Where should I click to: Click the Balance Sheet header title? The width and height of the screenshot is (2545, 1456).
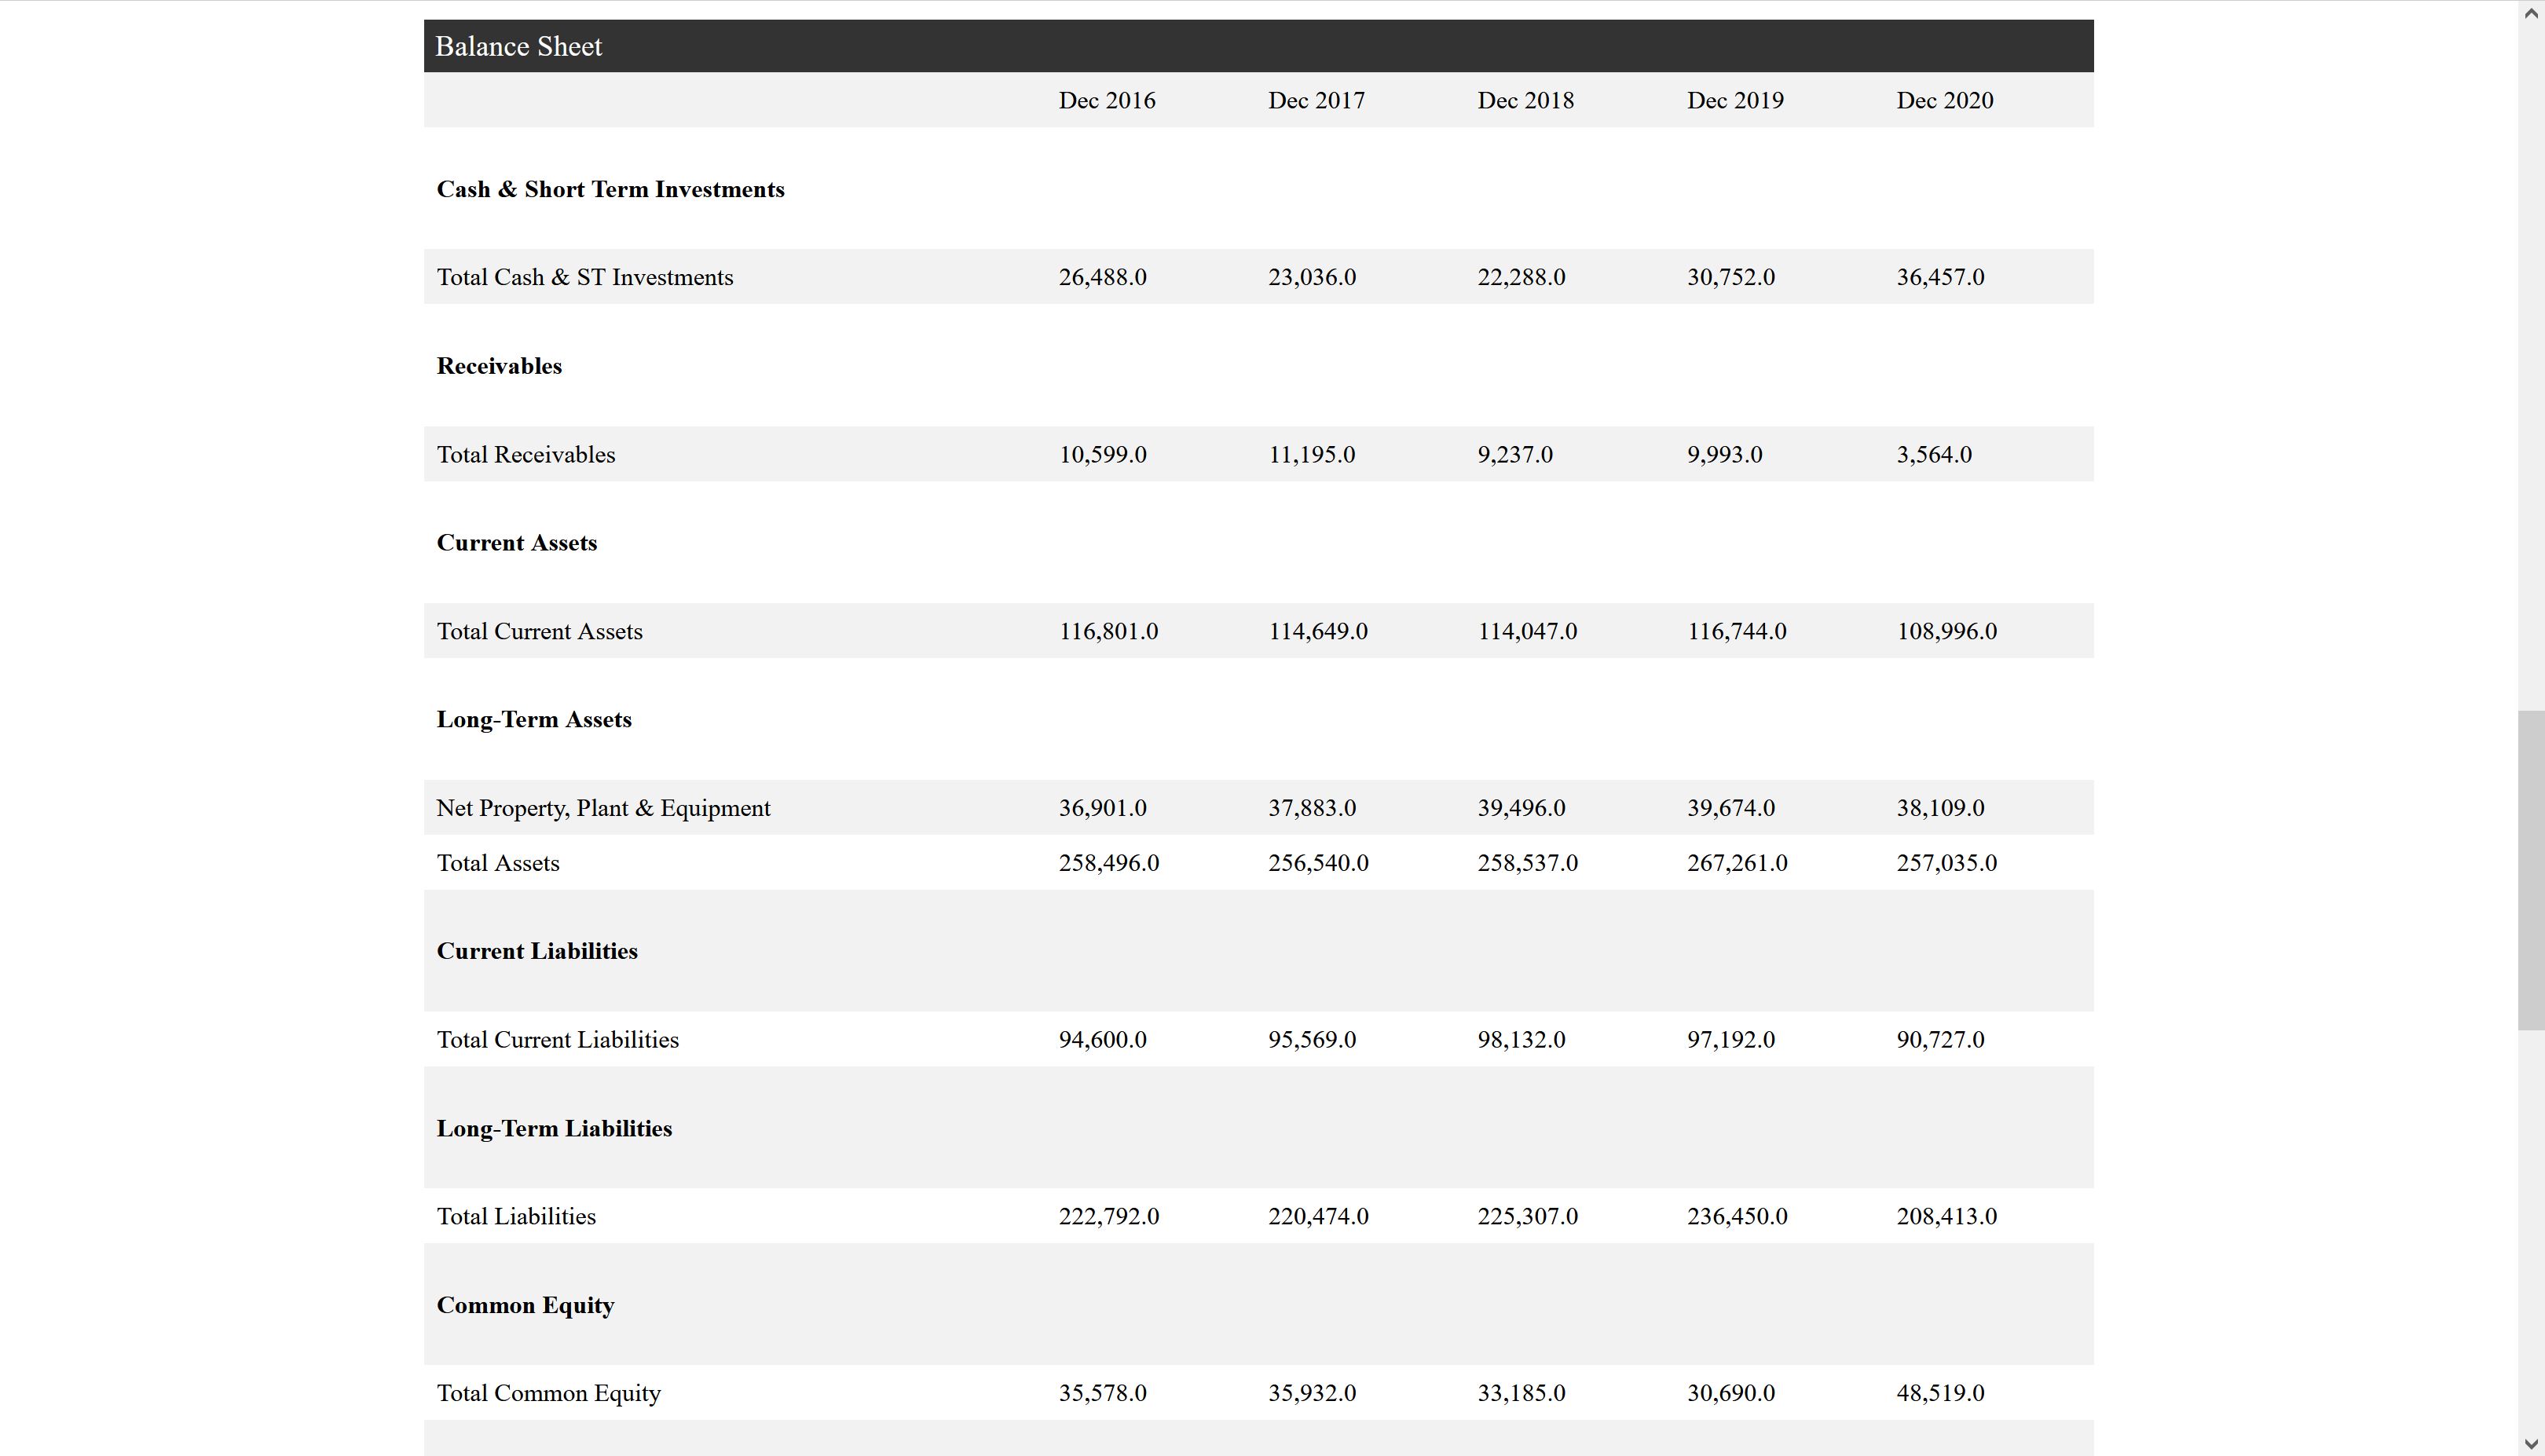point(518,46)
